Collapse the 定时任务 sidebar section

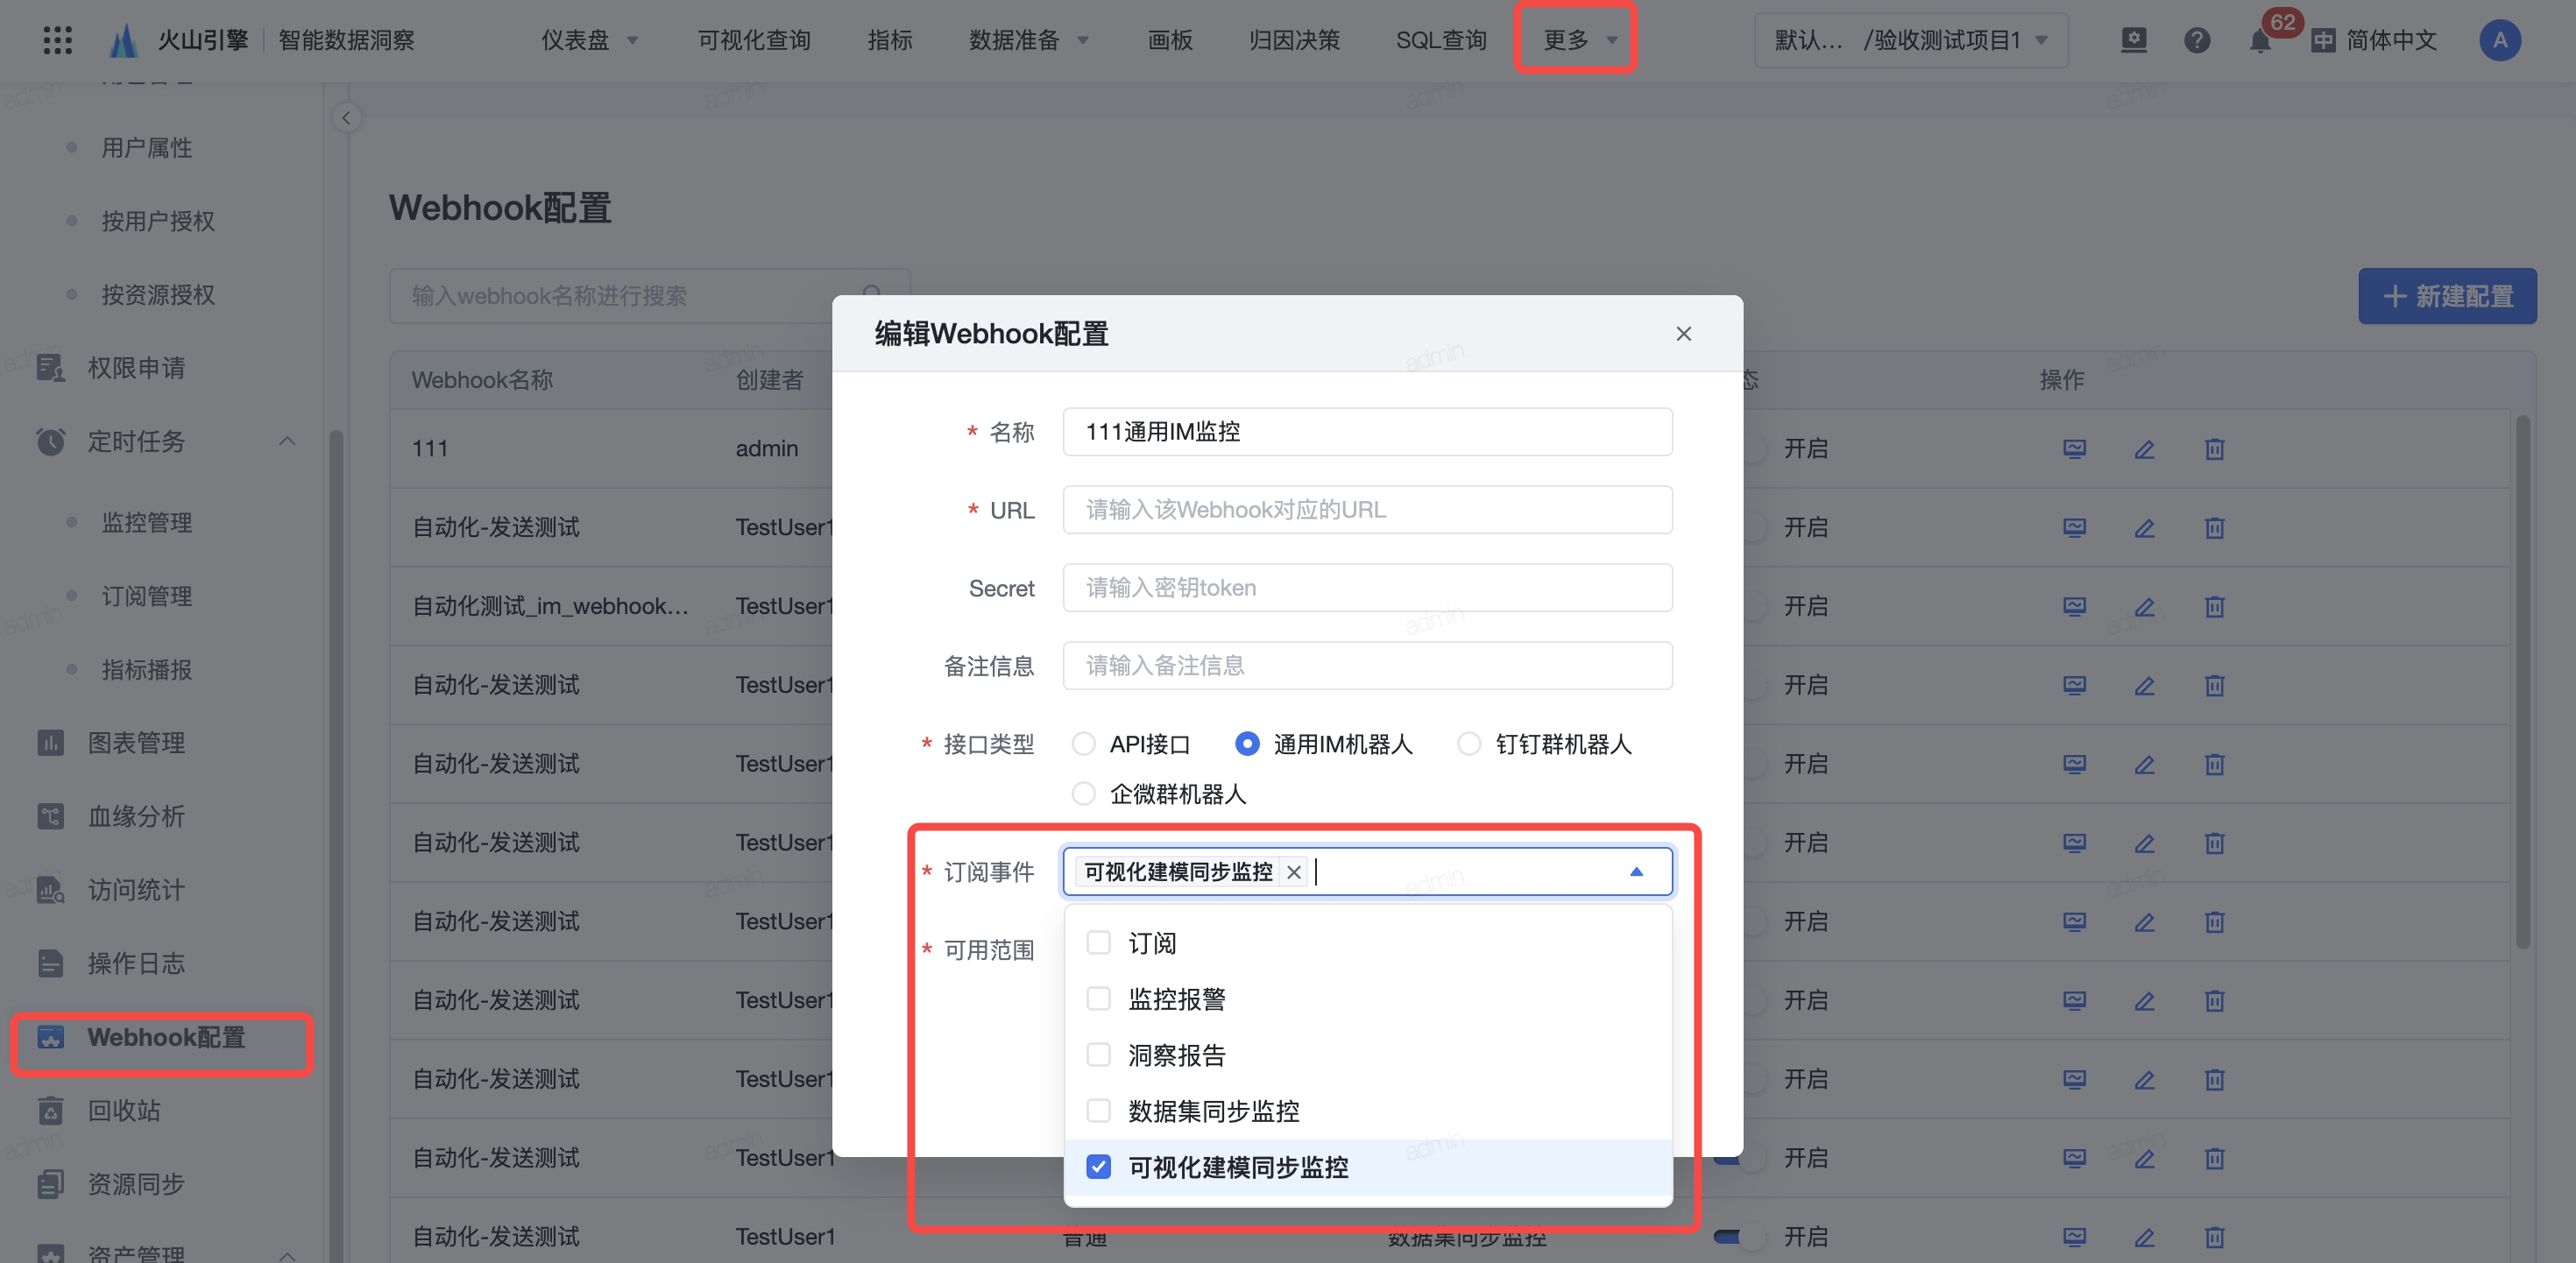(287, 441)
